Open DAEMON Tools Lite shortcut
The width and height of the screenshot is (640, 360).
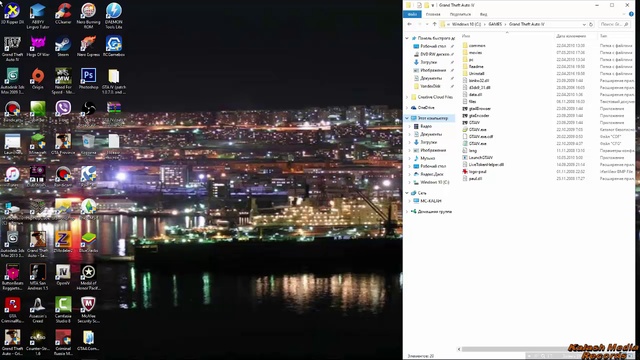tap(114, 16)
